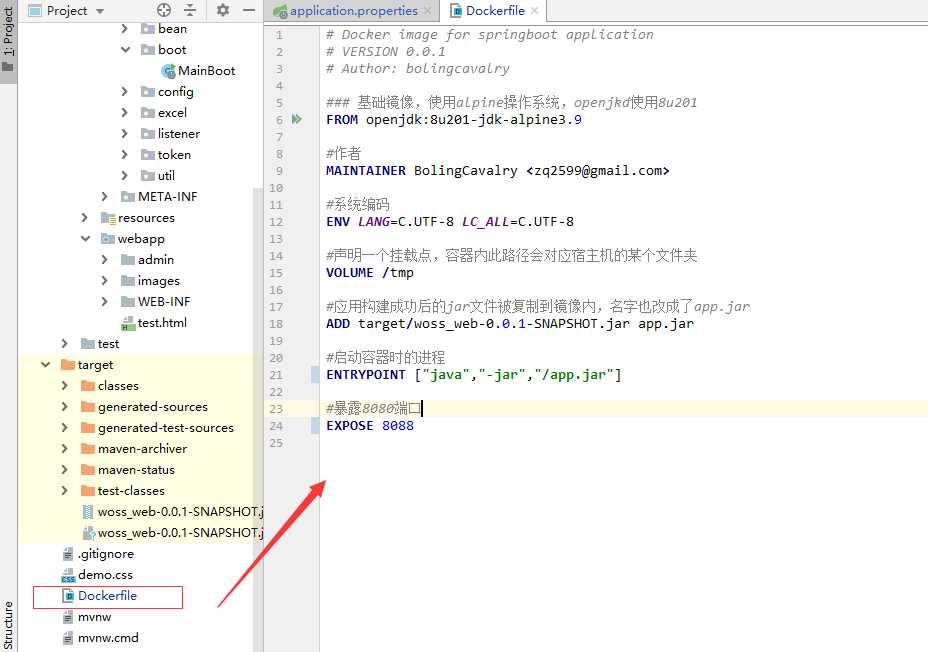
Task: Collapse the target folder
Action: [x=46, y=364]
